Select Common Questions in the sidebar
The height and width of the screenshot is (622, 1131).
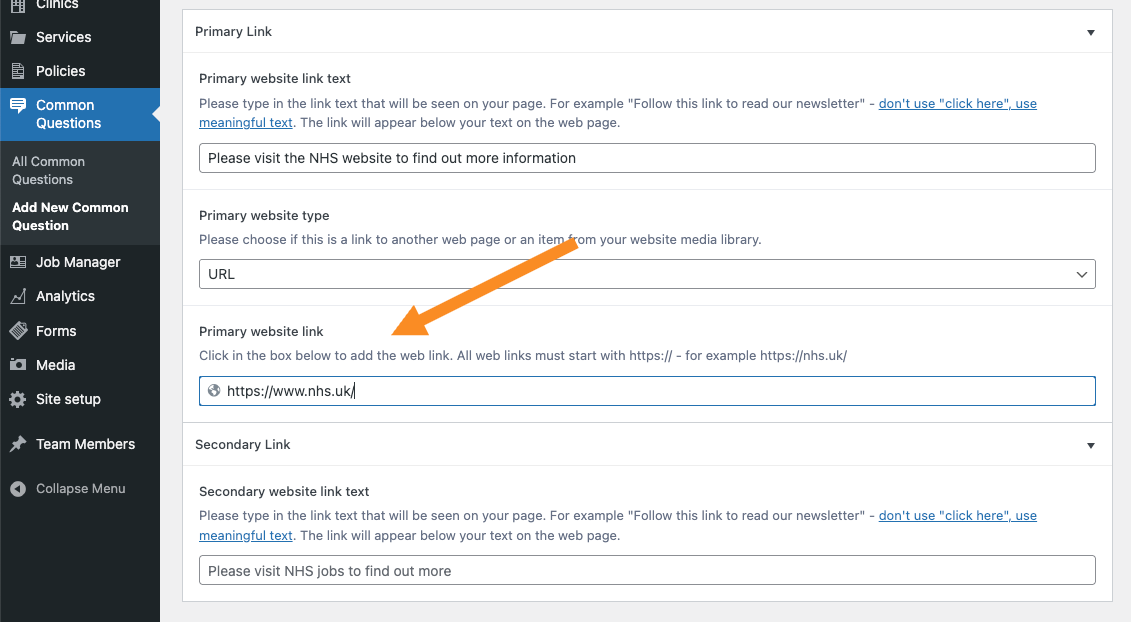79,114
